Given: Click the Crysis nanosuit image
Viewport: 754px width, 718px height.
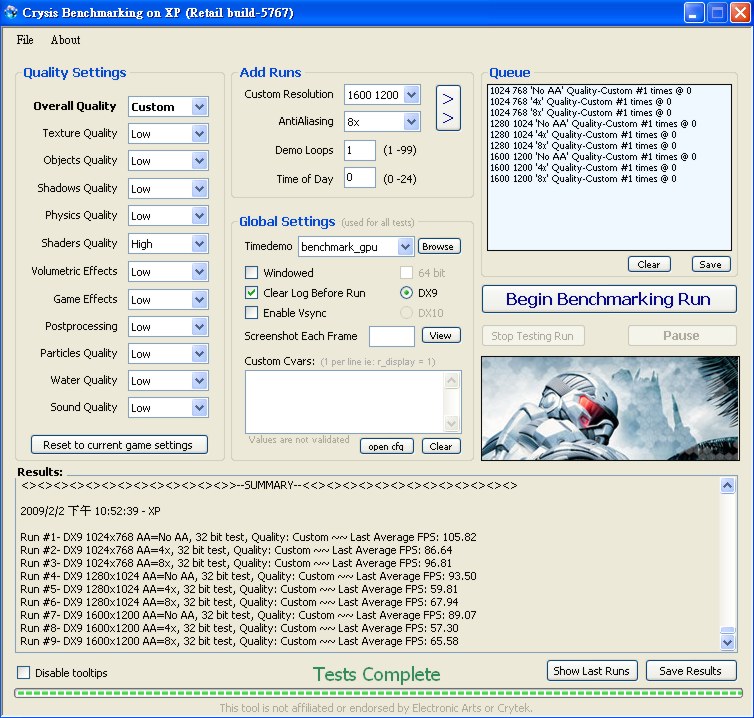Looking at the screenshot, I should pyautogui.click(x=610, y=408).
